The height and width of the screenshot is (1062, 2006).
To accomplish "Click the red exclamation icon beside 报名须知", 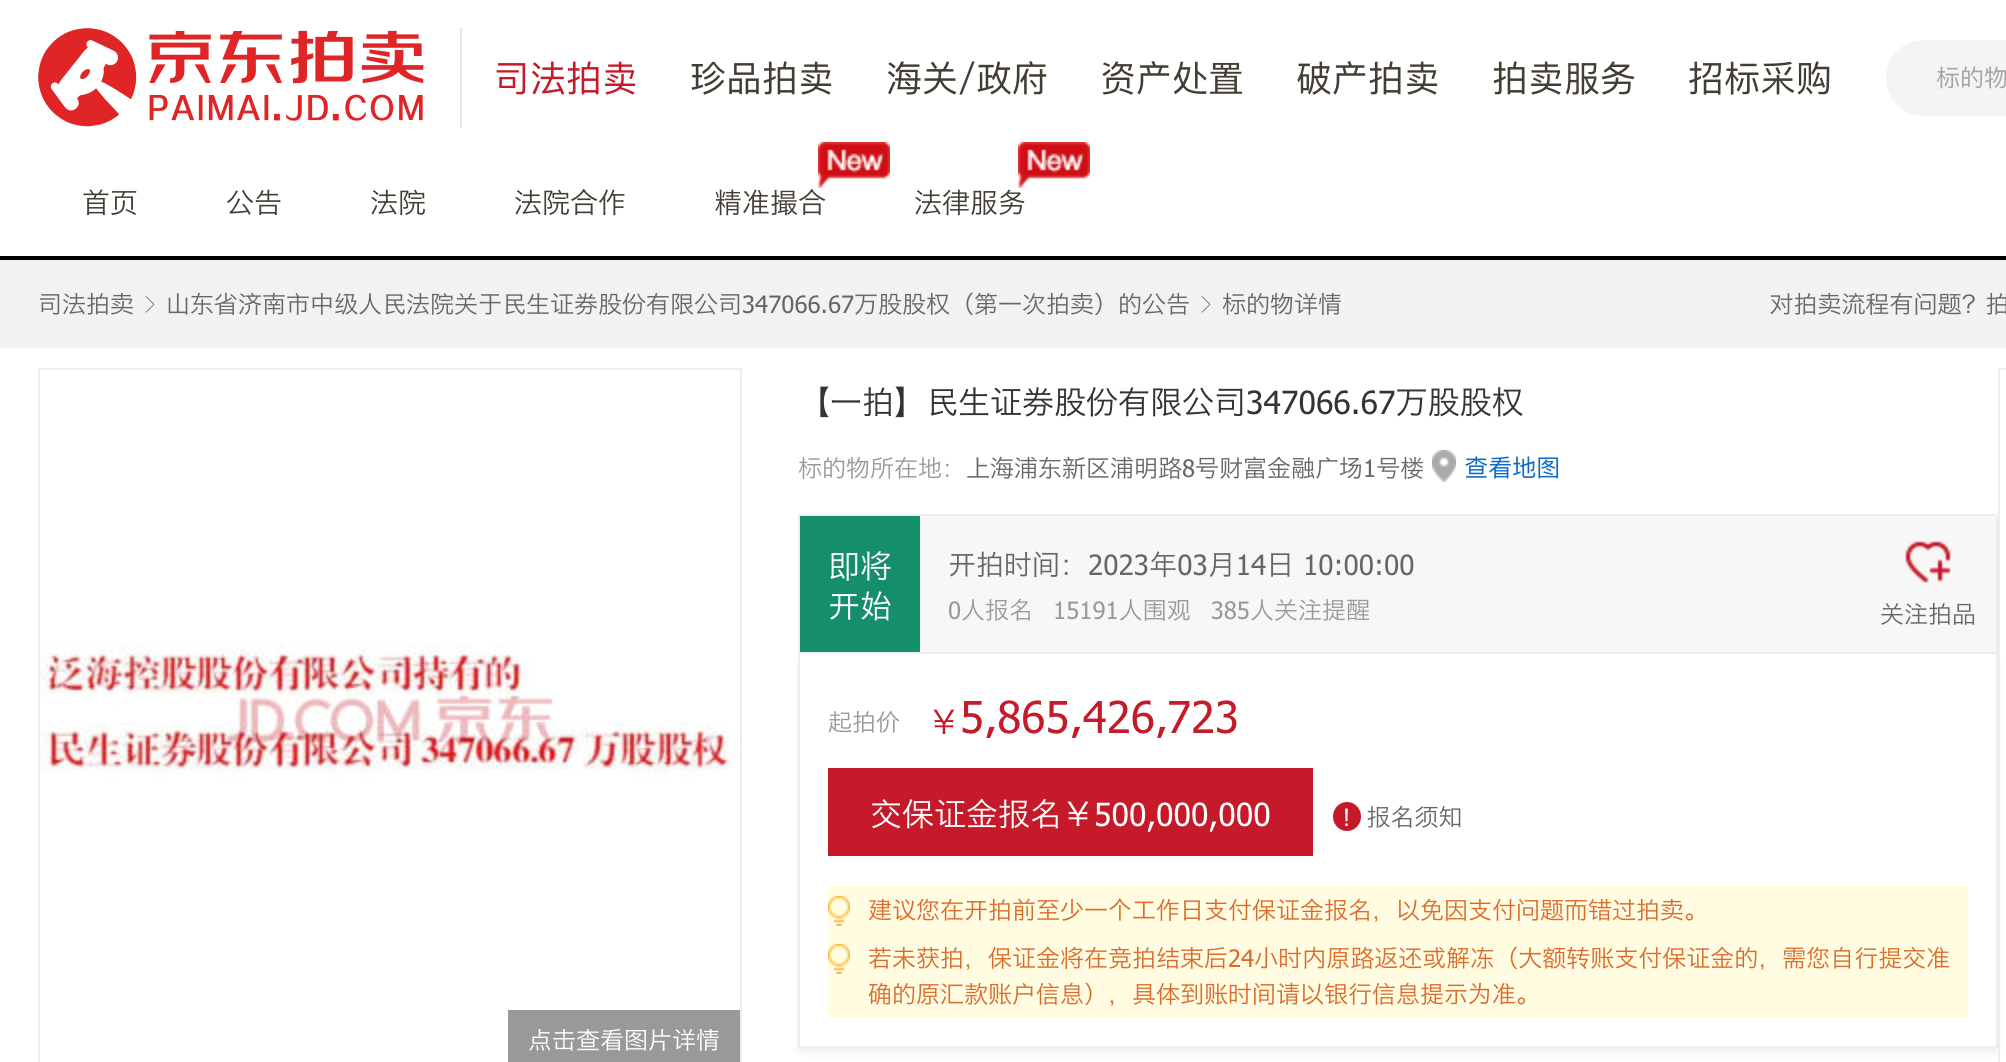I will 1346,817.
